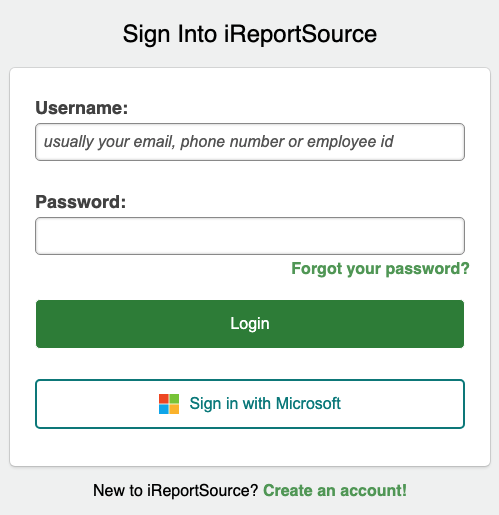Open the Forgot your password link
499x515 pixels.
tap(380, 269)
